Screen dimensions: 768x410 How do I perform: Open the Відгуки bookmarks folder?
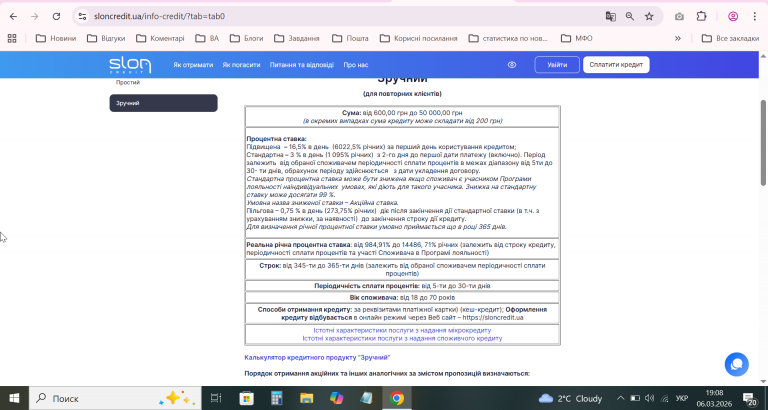106,38
